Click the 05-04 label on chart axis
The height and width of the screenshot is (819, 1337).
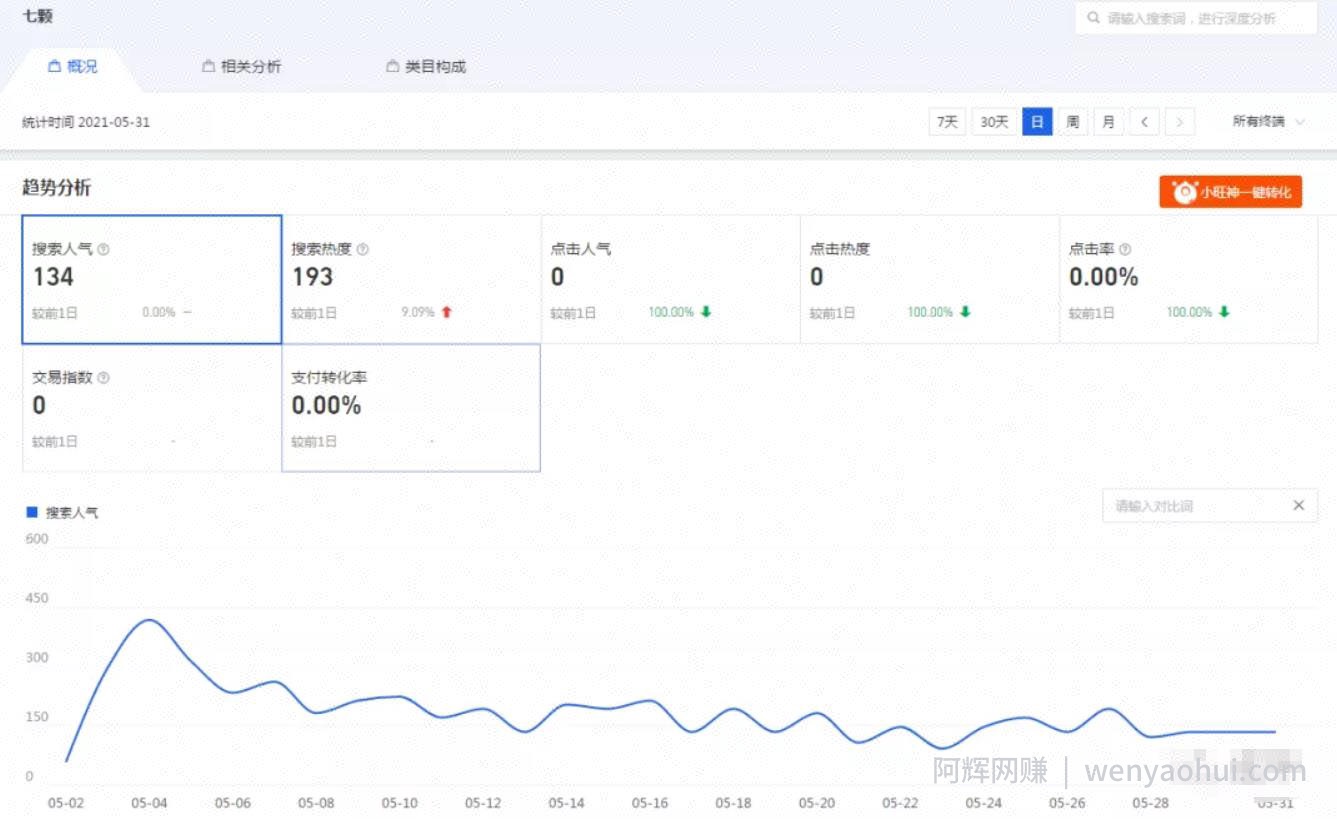click(x=148, y=803)
